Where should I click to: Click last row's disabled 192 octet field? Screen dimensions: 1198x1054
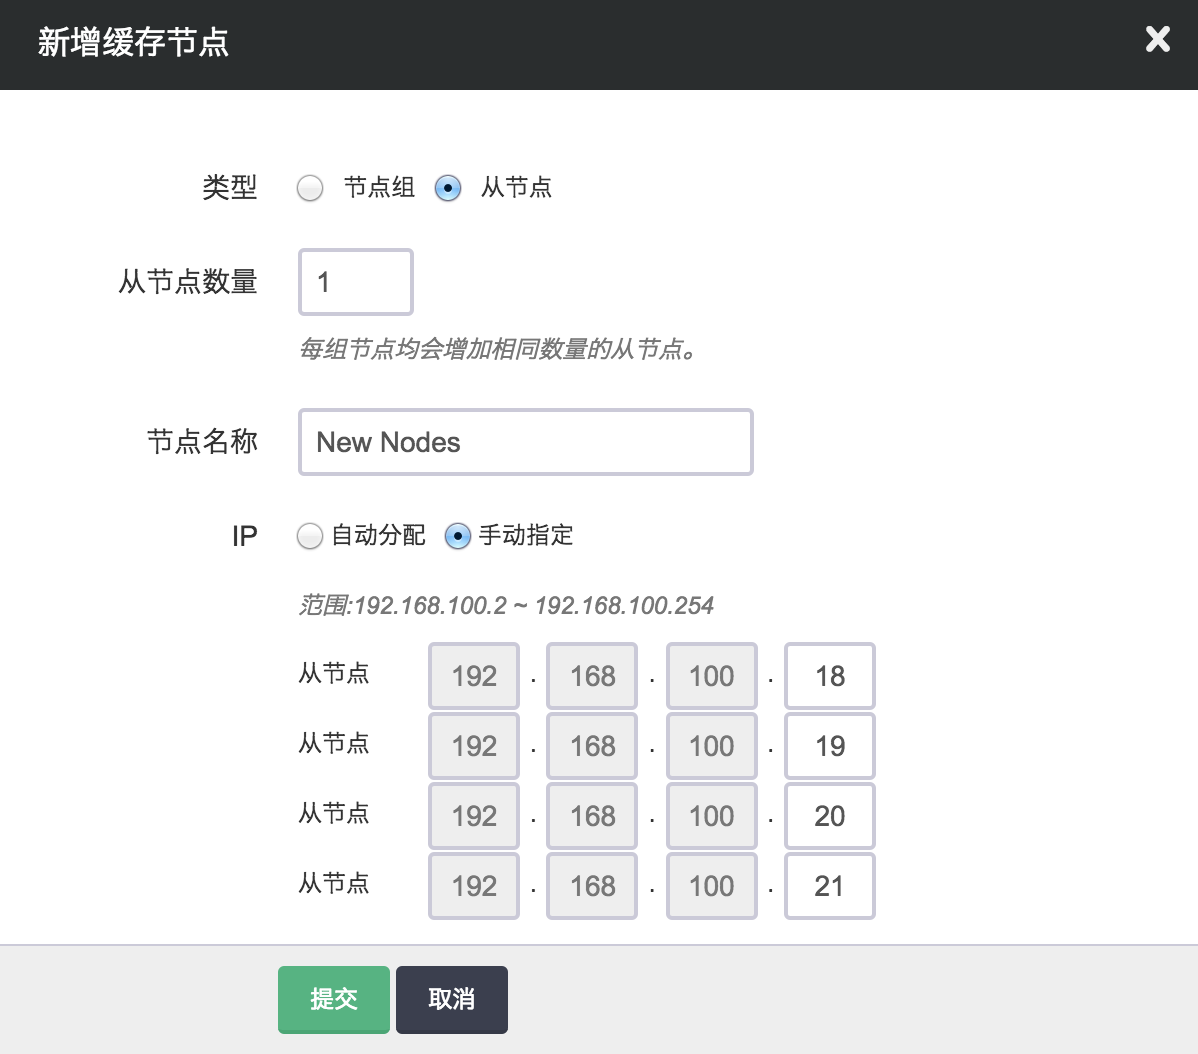click(474, 886)
